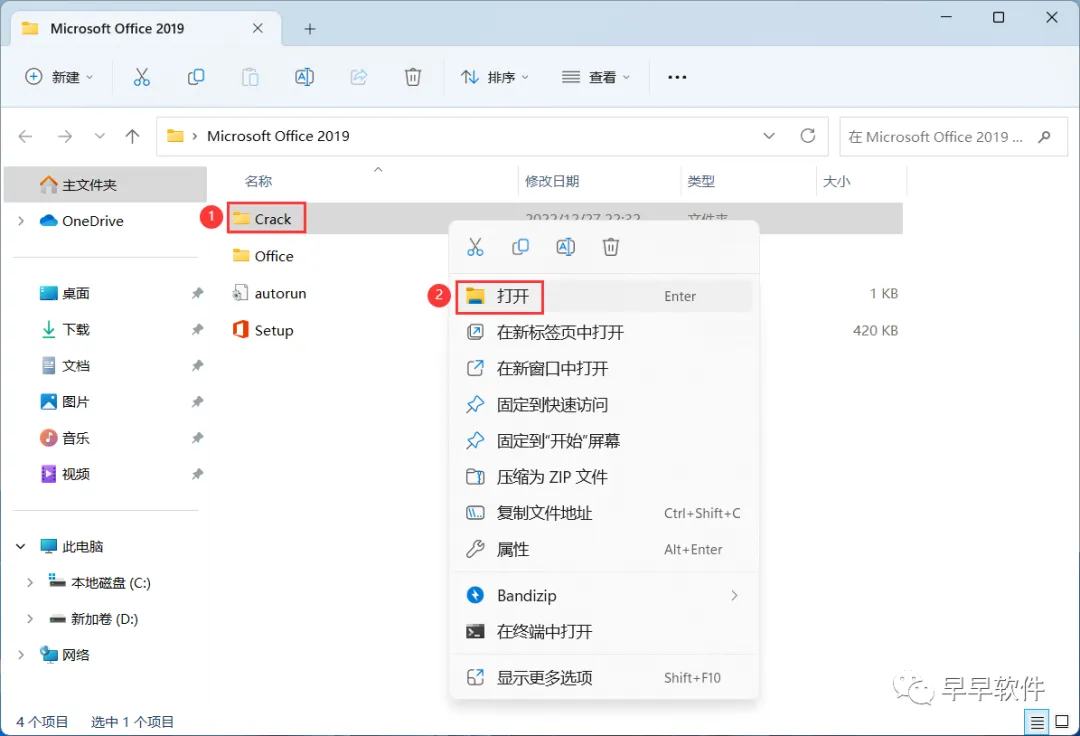The width and height of the screenshot is (1080, 736).
Task: Close the Microsoft Office 2019 tab
Action: (x=258, y=28)
